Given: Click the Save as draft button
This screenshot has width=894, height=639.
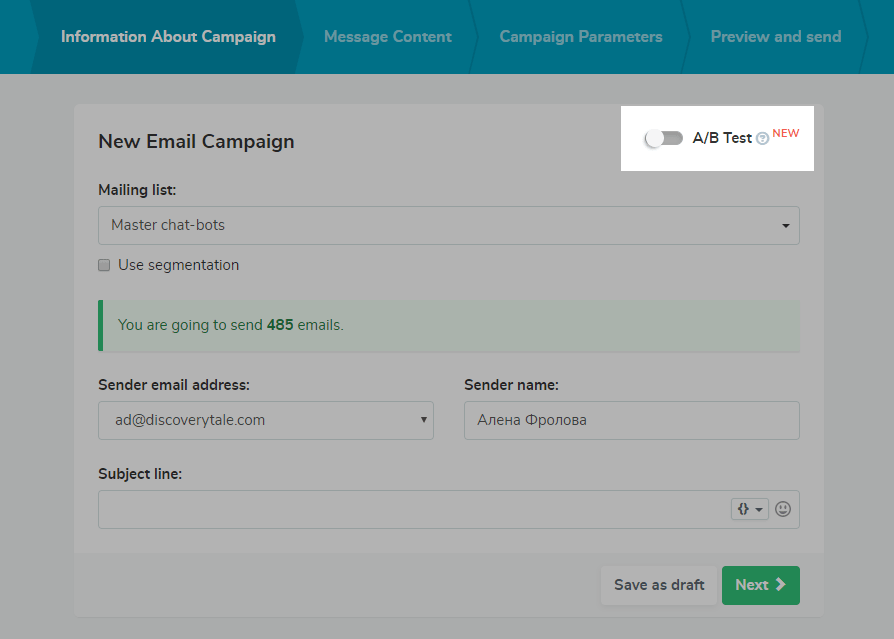Looking at the screenshot, I should 658,585.
